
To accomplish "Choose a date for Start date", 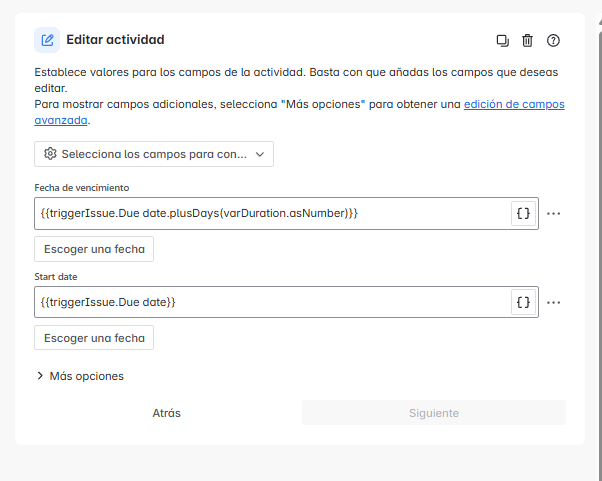I will pos(94,338).
